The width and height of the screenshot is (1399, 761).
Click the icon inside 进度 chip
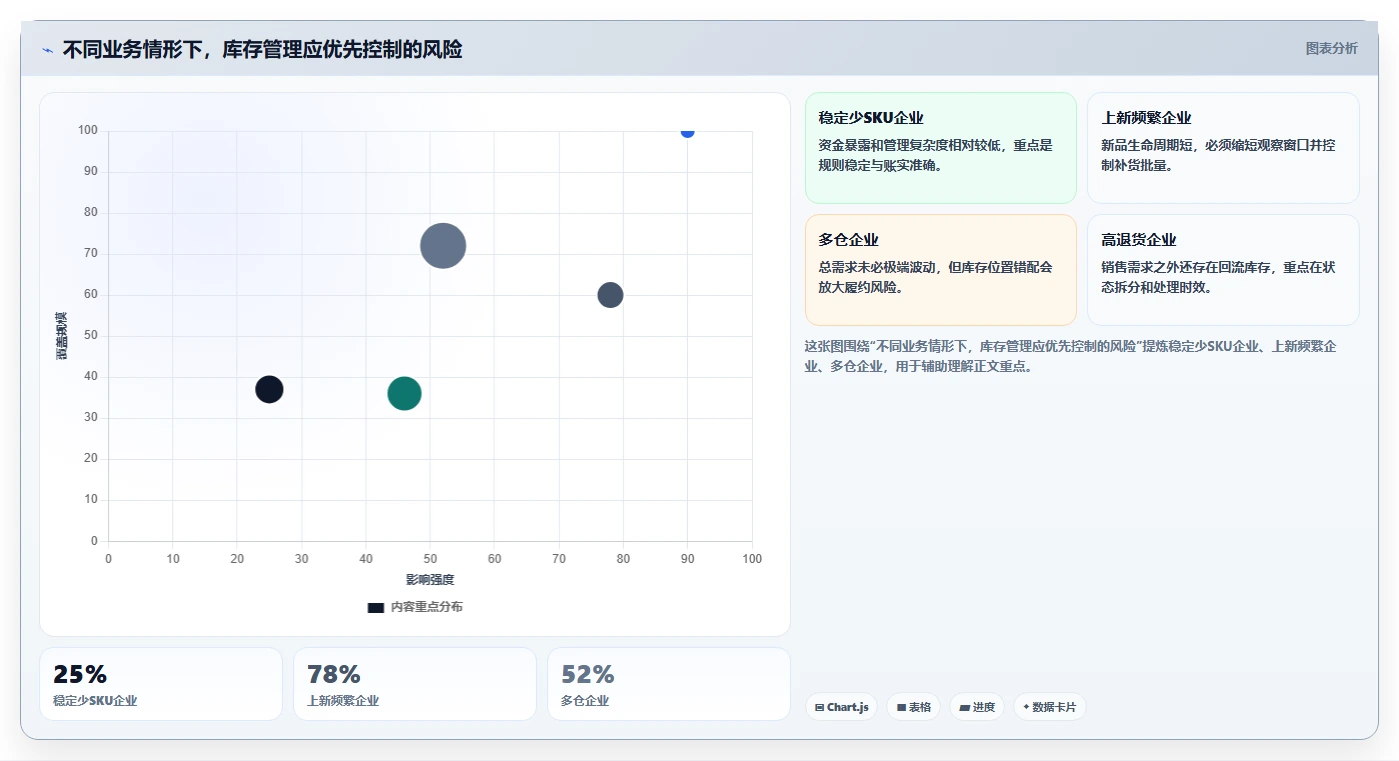click(964, 707)
